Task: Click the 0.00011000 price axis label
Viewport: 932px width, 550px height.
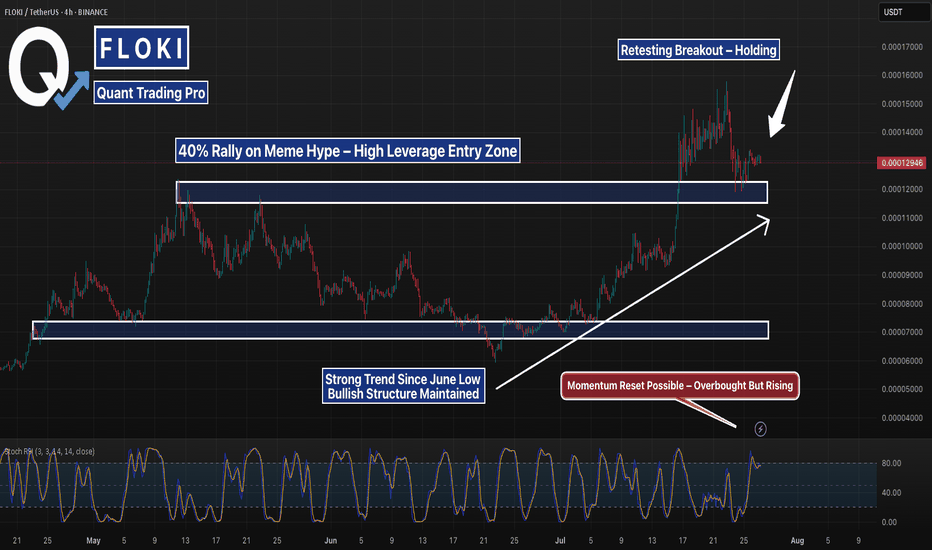Action: click(x=902, y=218)
